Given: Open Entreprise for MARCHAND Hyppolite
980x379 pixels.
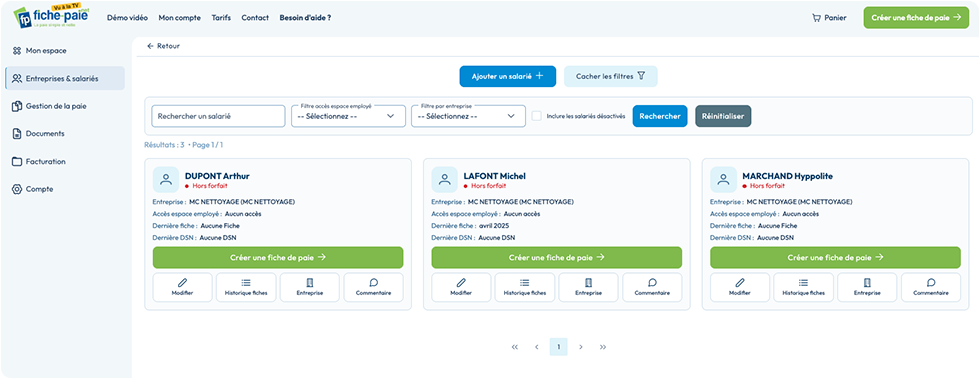Looking at the screenshot, I should coord(868,287).
